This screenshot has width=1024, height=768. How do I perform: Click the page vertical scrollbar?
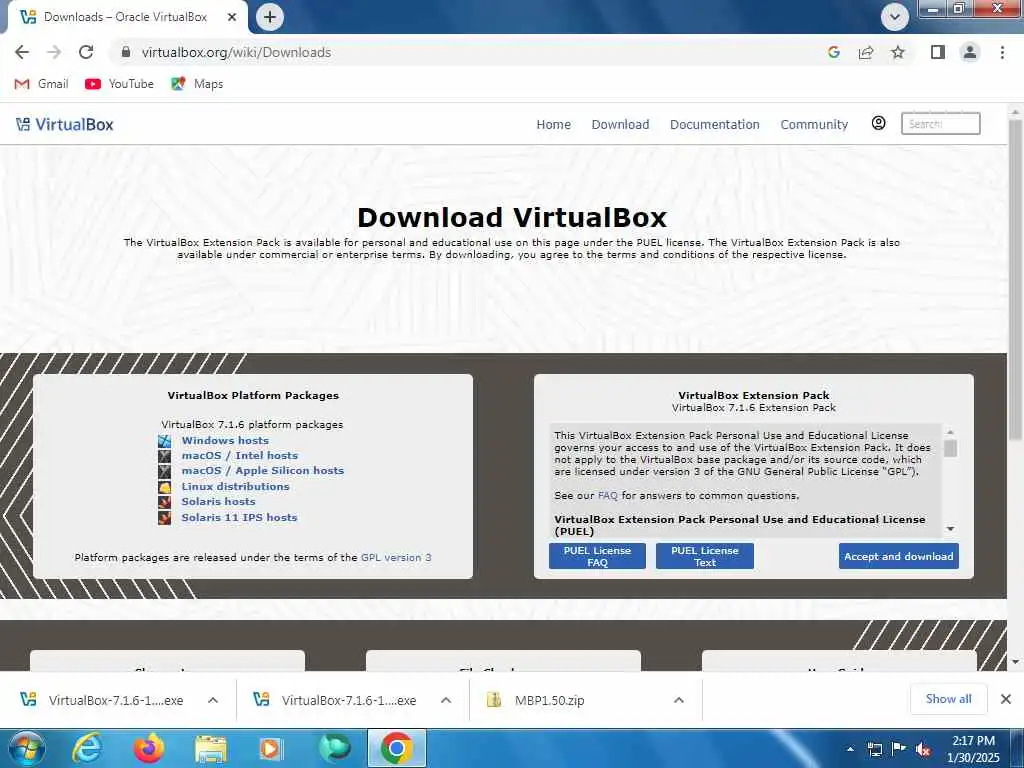click(1015, 281)
